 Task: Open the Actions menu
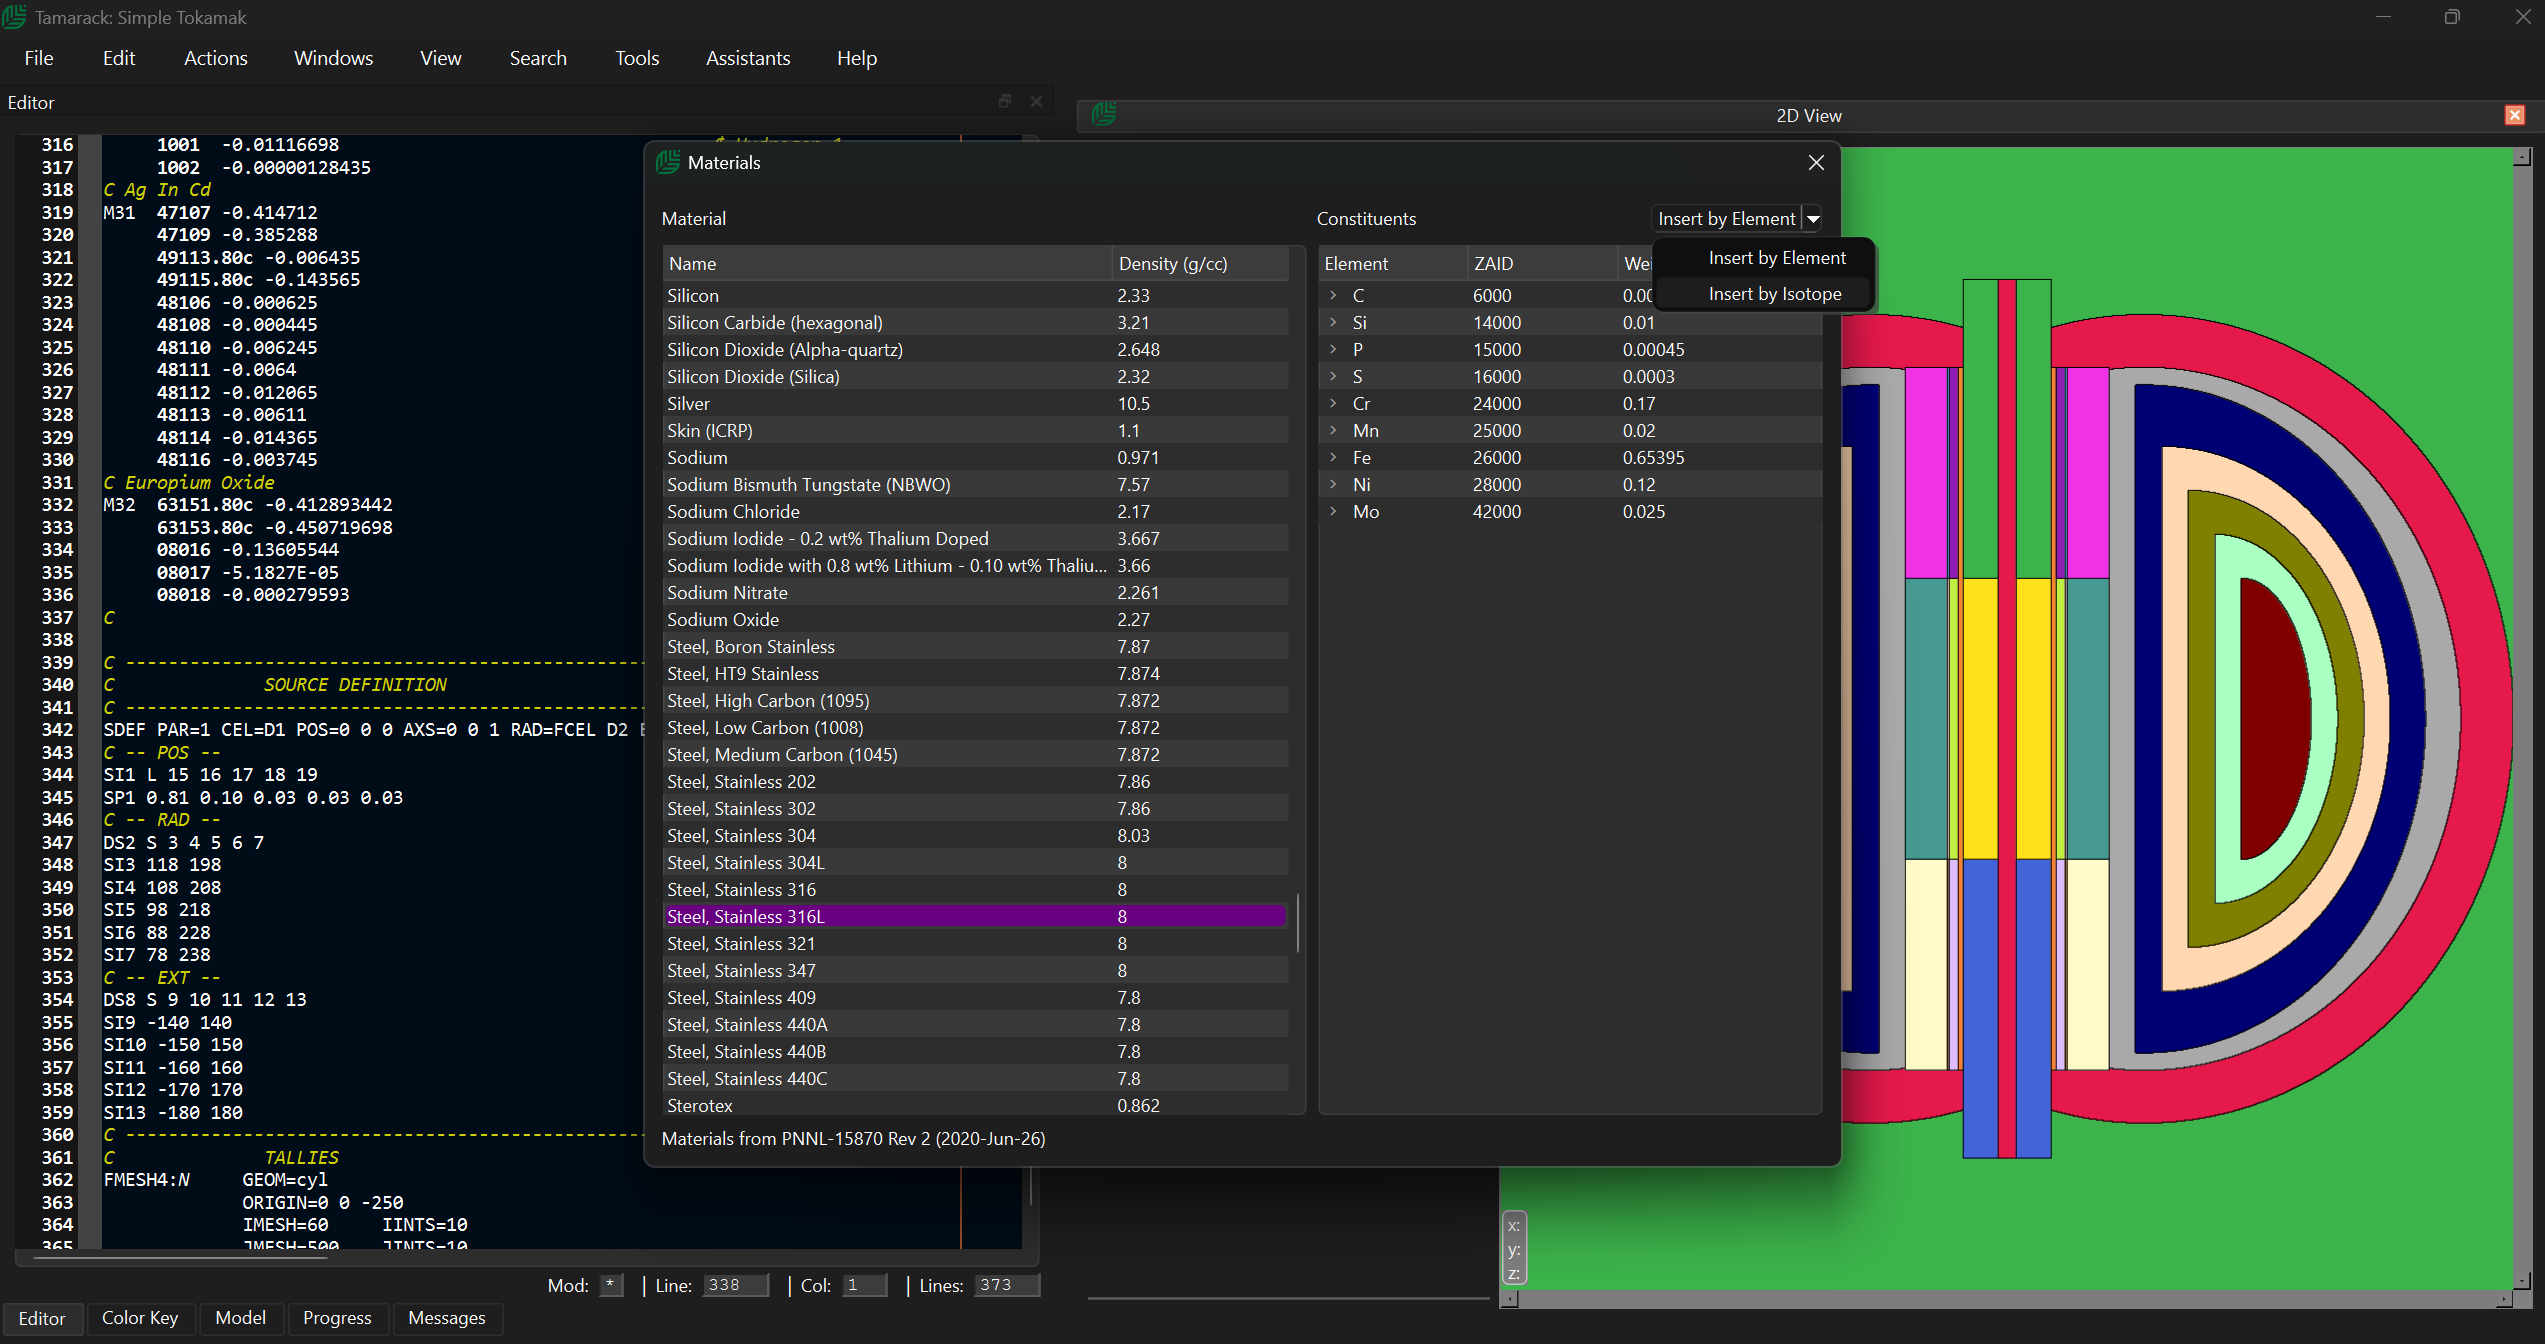click(x=216, y=58)
